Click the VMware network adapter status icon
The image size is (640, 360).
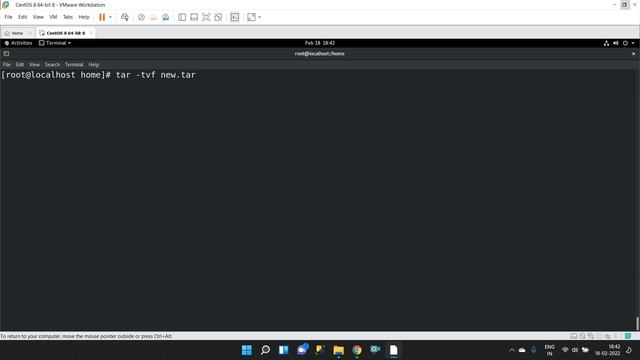tap(591, 336)
